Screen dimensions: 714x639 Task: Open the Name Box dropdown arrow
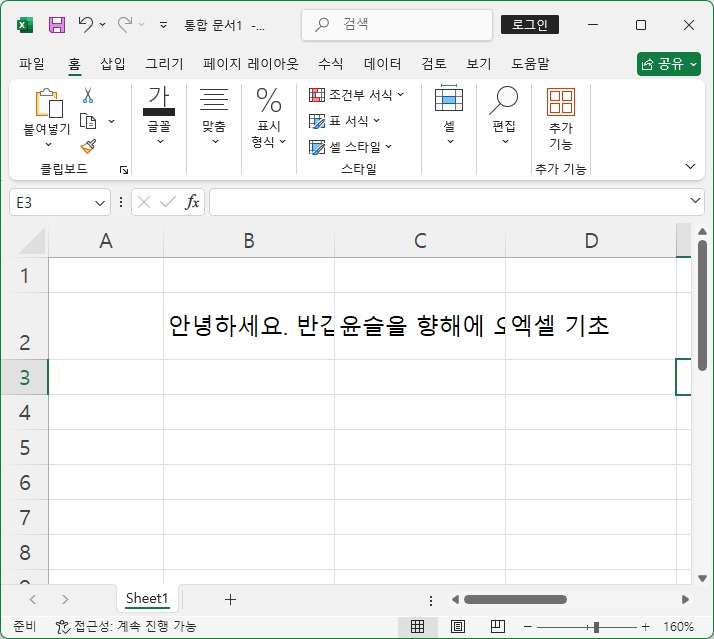[100, 203]
